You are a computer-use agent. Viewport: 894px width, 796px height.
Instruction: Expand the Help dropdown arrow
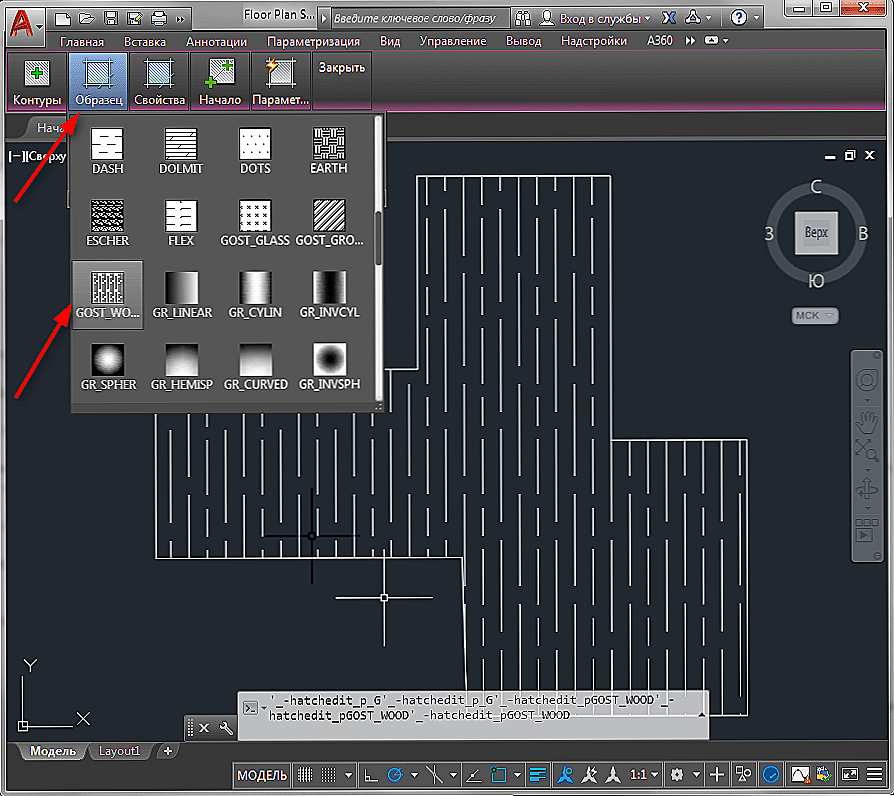coord(757,18)
